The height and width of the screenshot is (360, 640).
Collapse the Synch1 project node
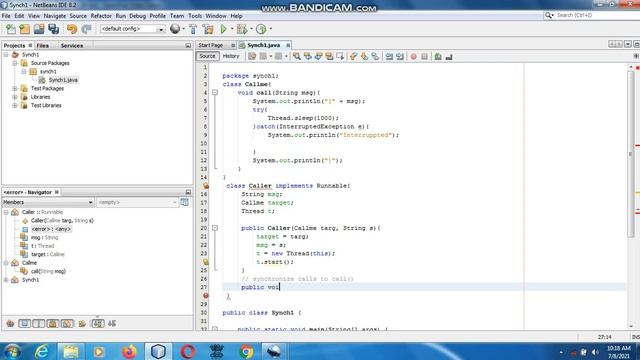tap(6, 54)
